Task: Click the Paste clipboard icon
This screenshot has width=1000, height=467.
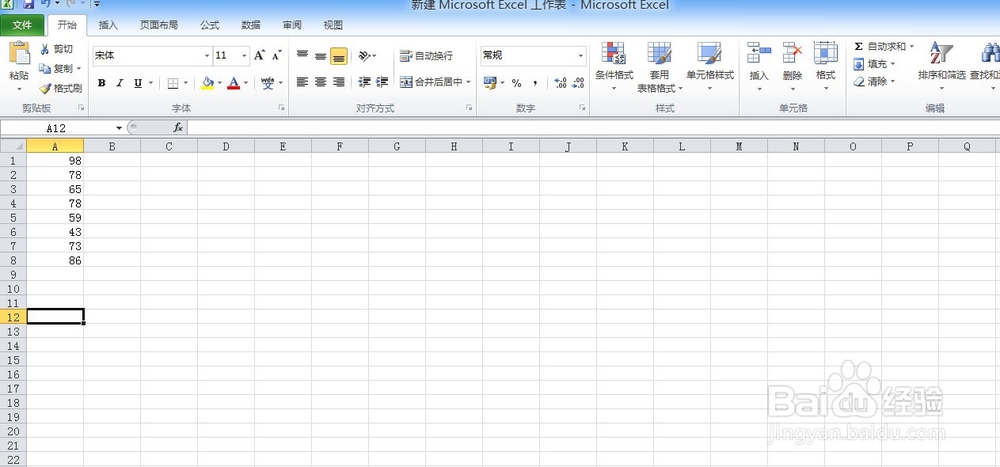Action: [x=19, y=54]
